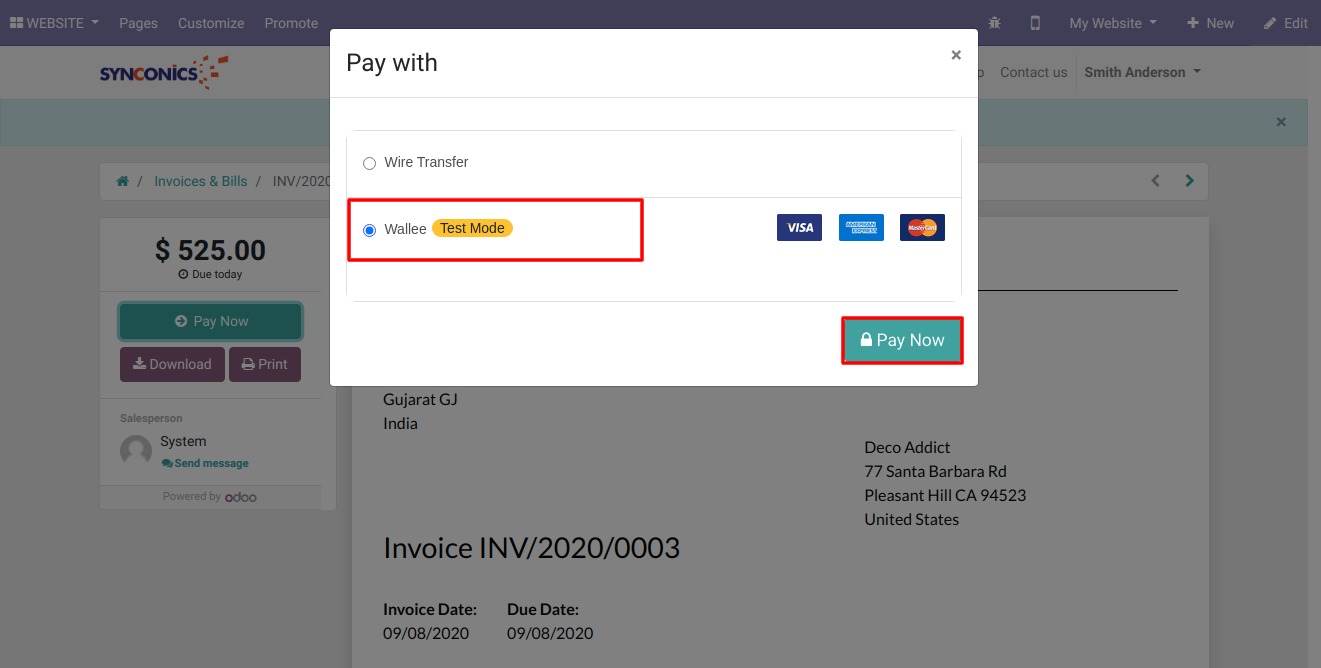Click the Synconics logo

point(164,73)
